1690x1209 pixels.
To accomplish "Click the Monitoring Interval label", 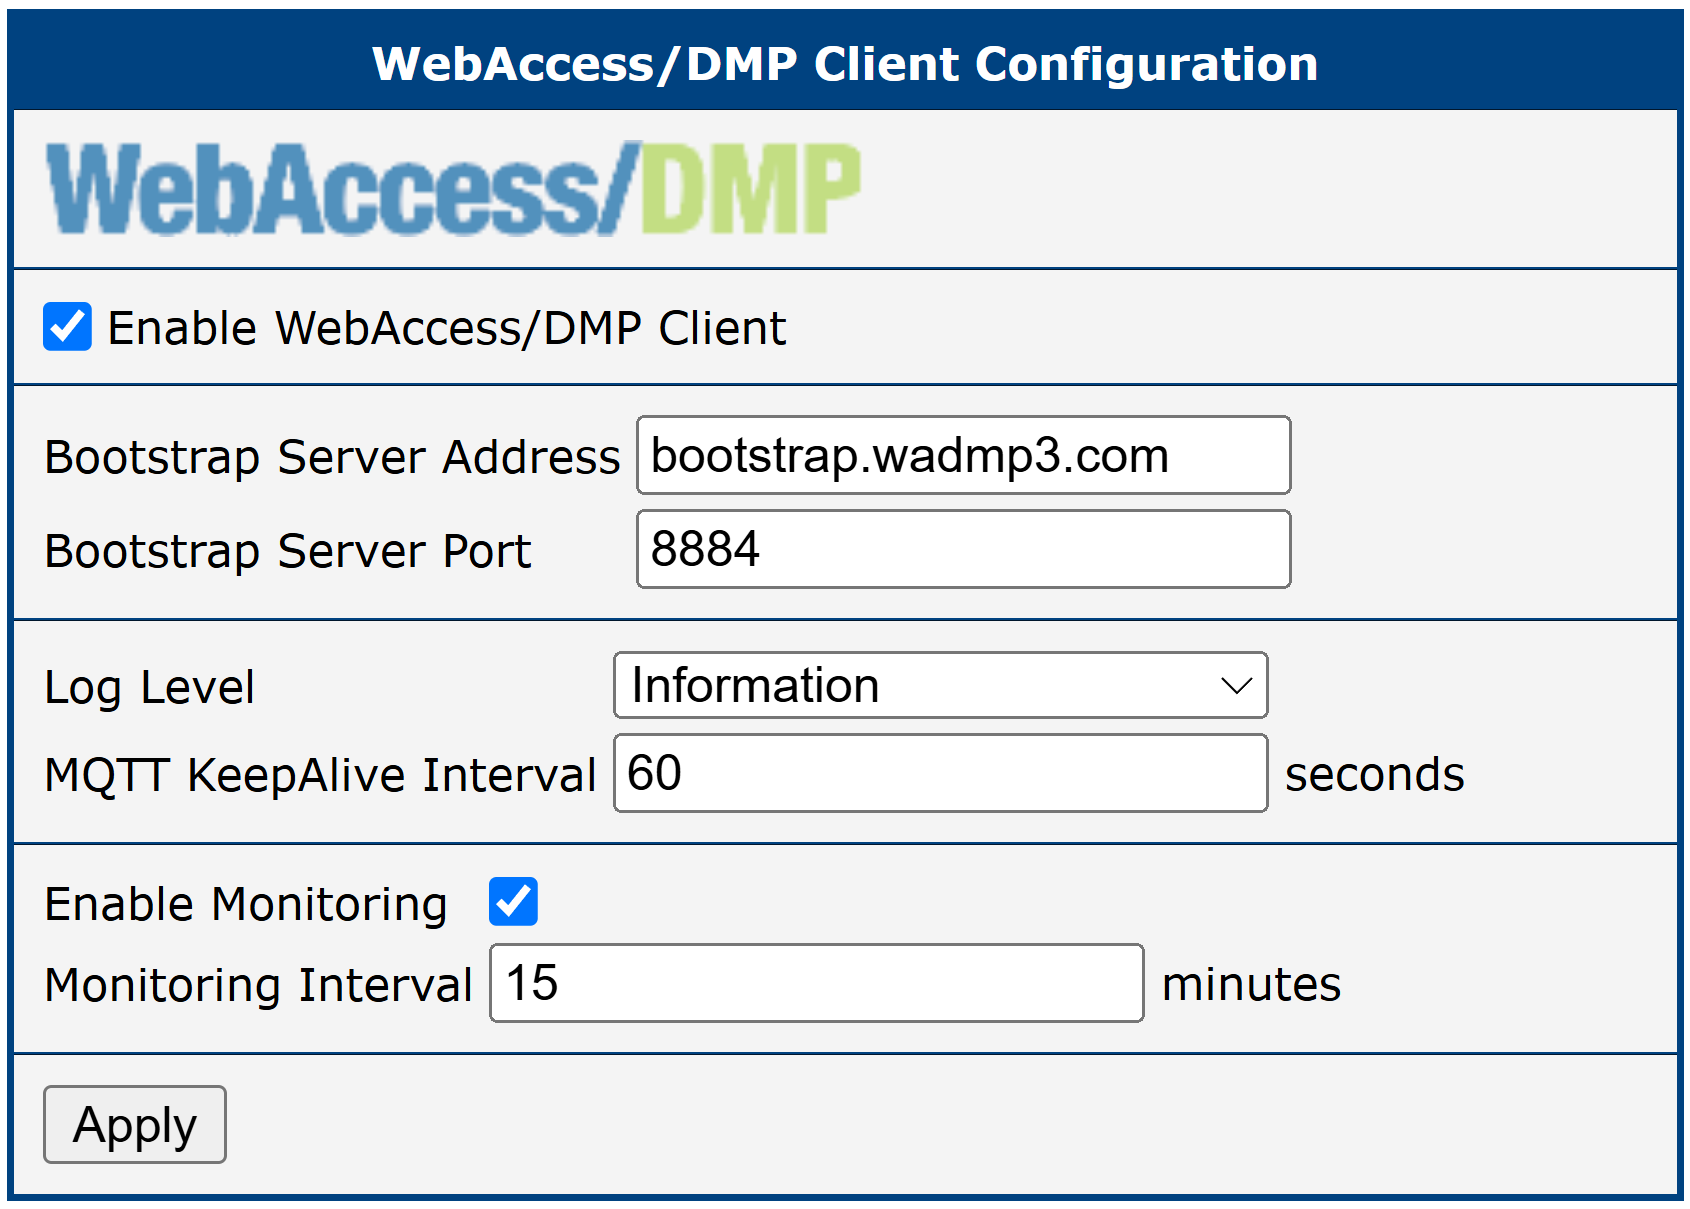I will (x=259, y=985).
